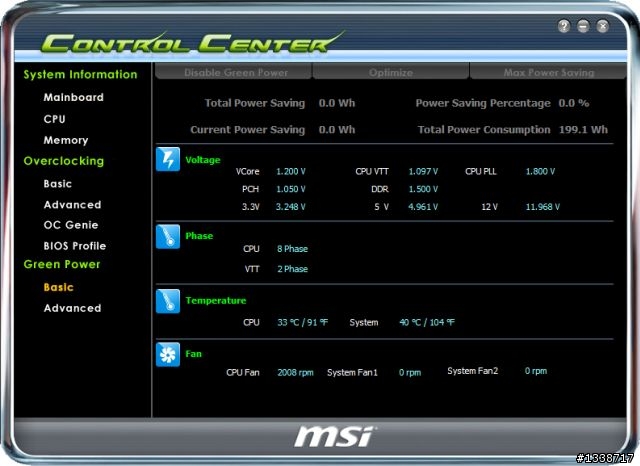Select CPU under System Information
The image size is (640, 466).
(x=54, y=119)
